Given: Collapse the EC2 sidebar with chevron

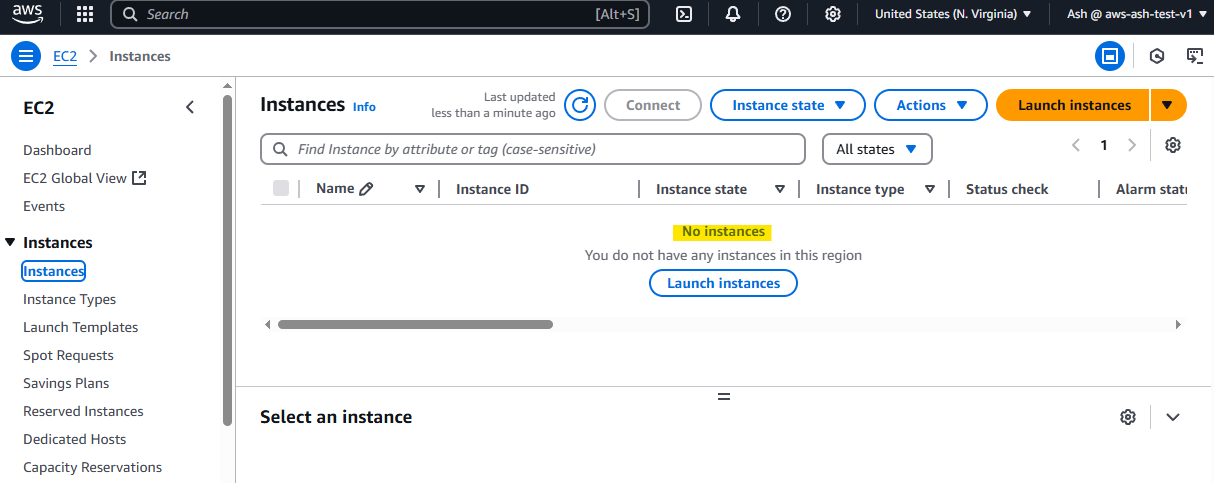Looking at the screenshot, I should 190,108.
